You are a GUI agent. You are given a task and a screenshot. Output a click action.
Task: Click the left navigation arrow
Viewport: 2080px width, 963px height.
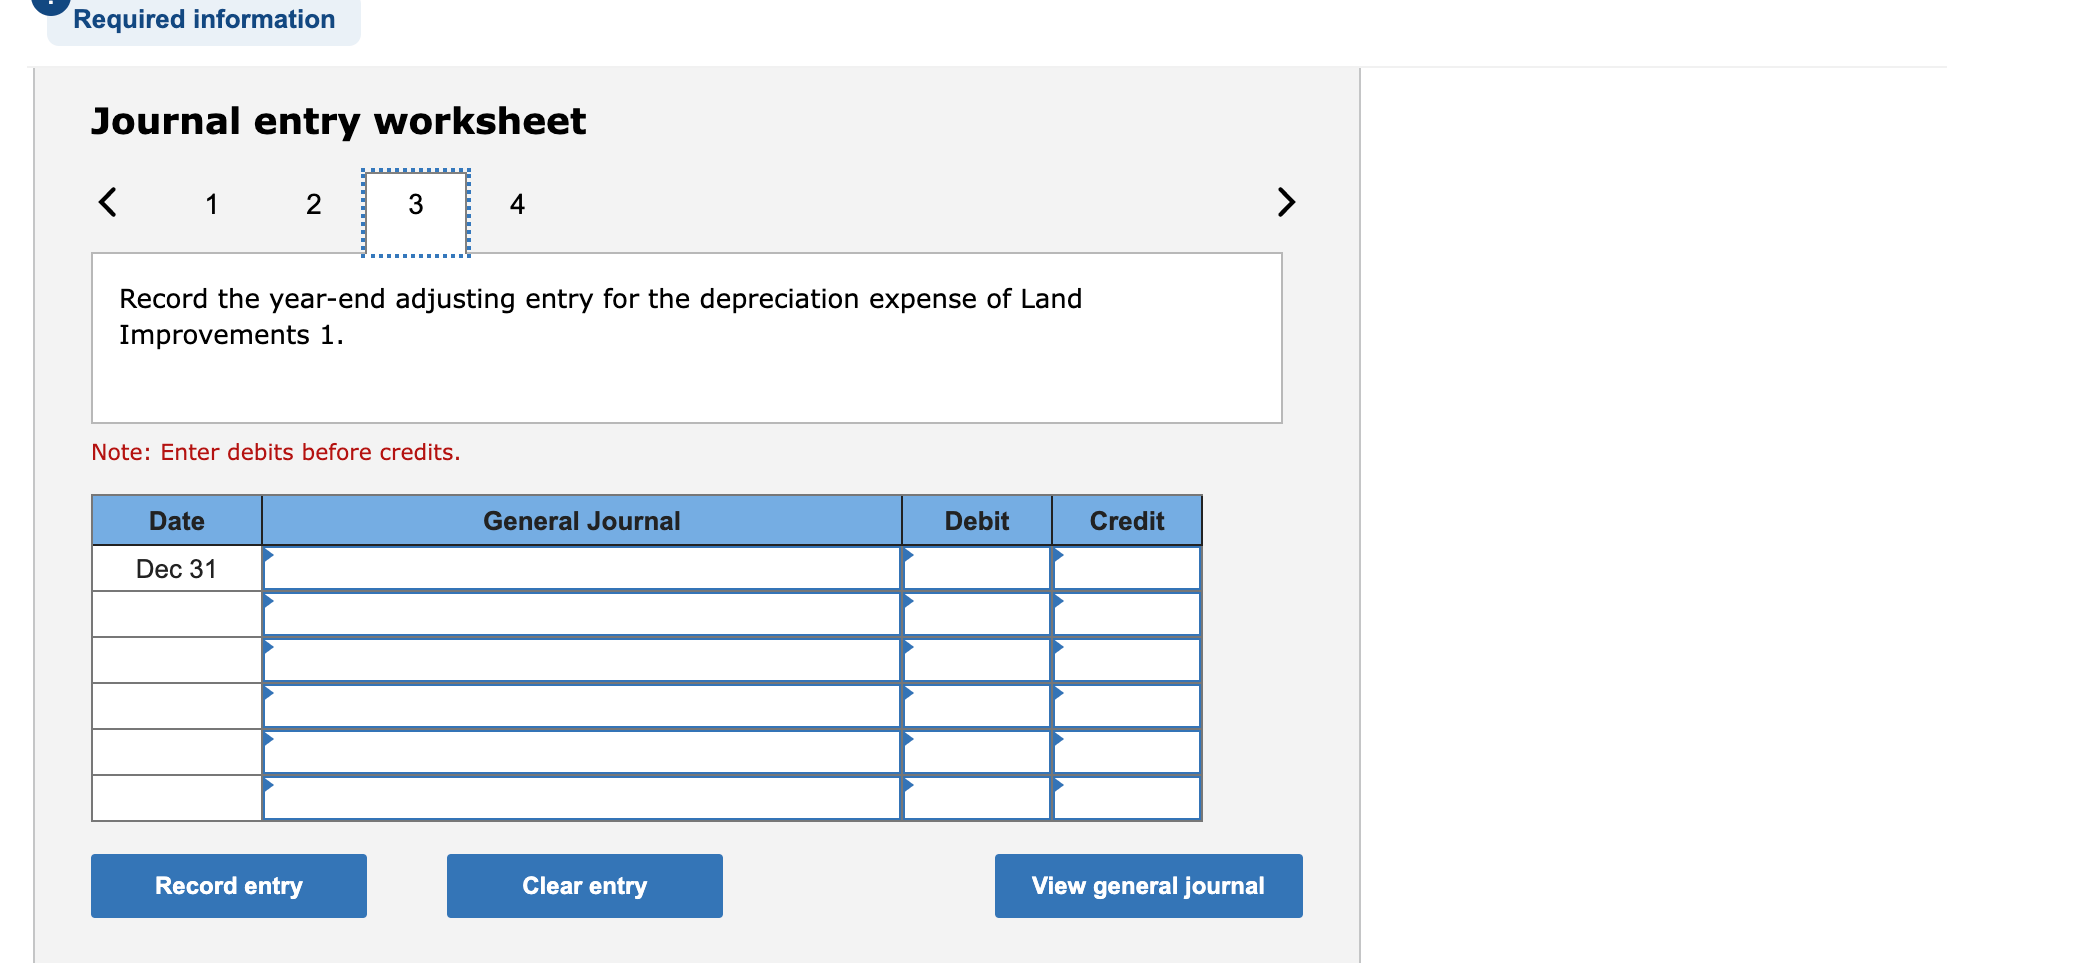(x=108, y=202)
